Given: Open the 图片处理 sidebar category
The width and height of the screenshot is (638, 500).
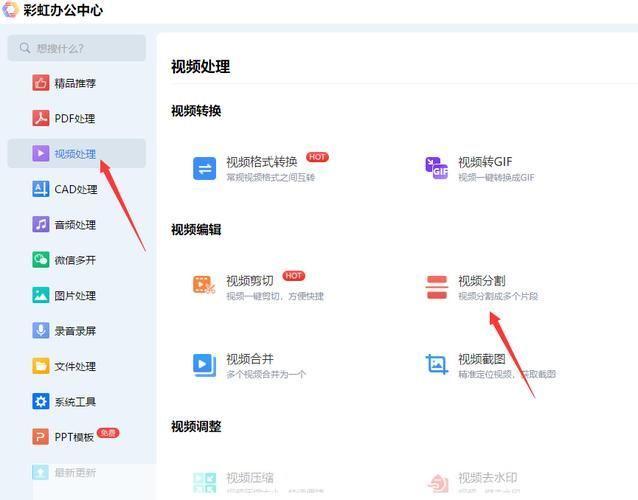Looking at the screenshot, I should pos(75,295).
